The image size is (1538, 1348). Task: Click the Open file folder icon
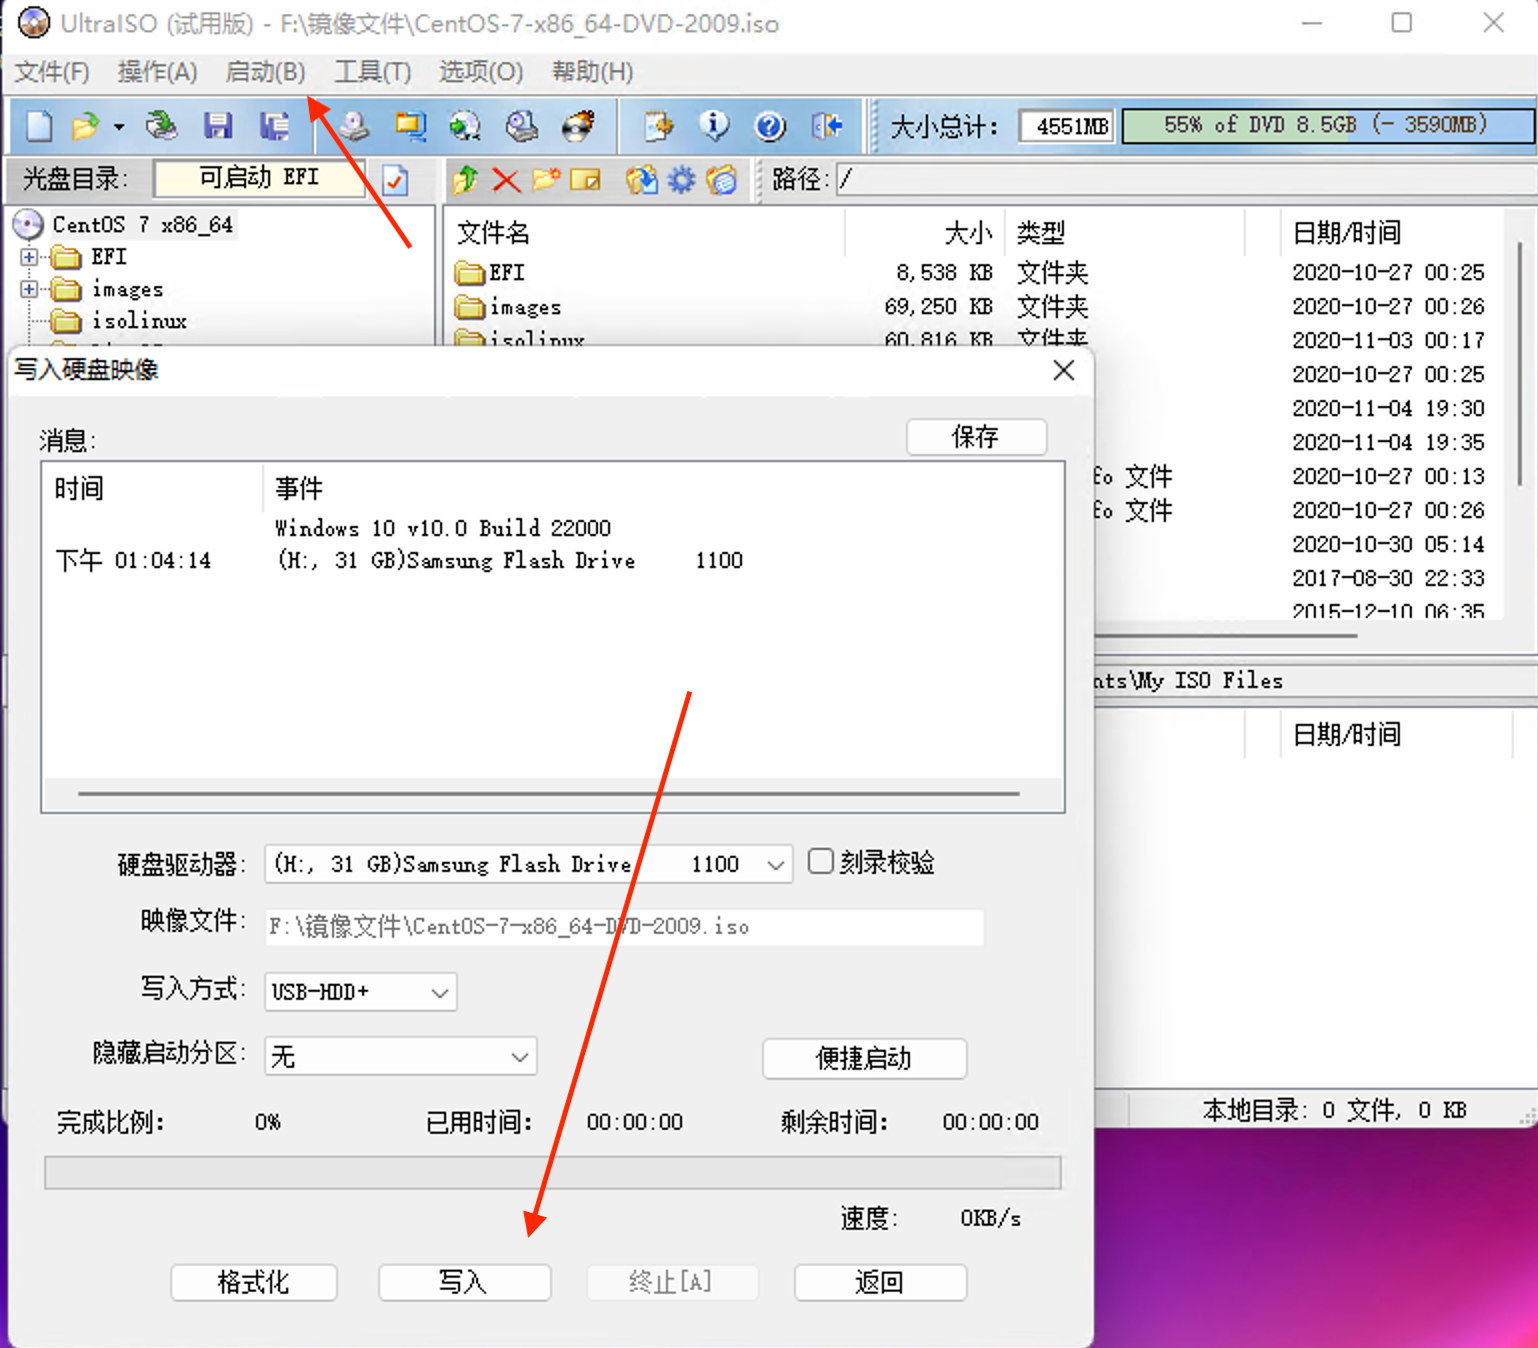click(x=86, y=126)
